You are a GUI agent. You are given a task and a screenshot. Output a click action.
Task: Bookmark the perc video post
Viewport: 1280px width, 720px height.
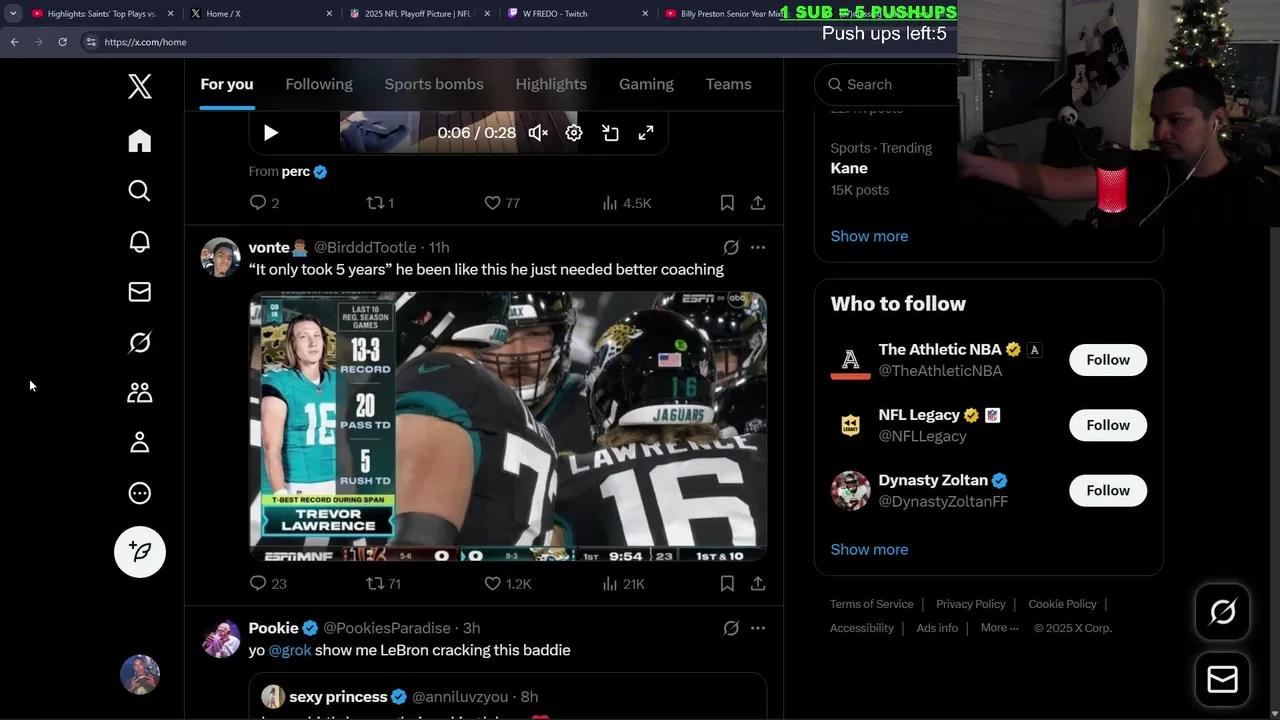point(727,203)
